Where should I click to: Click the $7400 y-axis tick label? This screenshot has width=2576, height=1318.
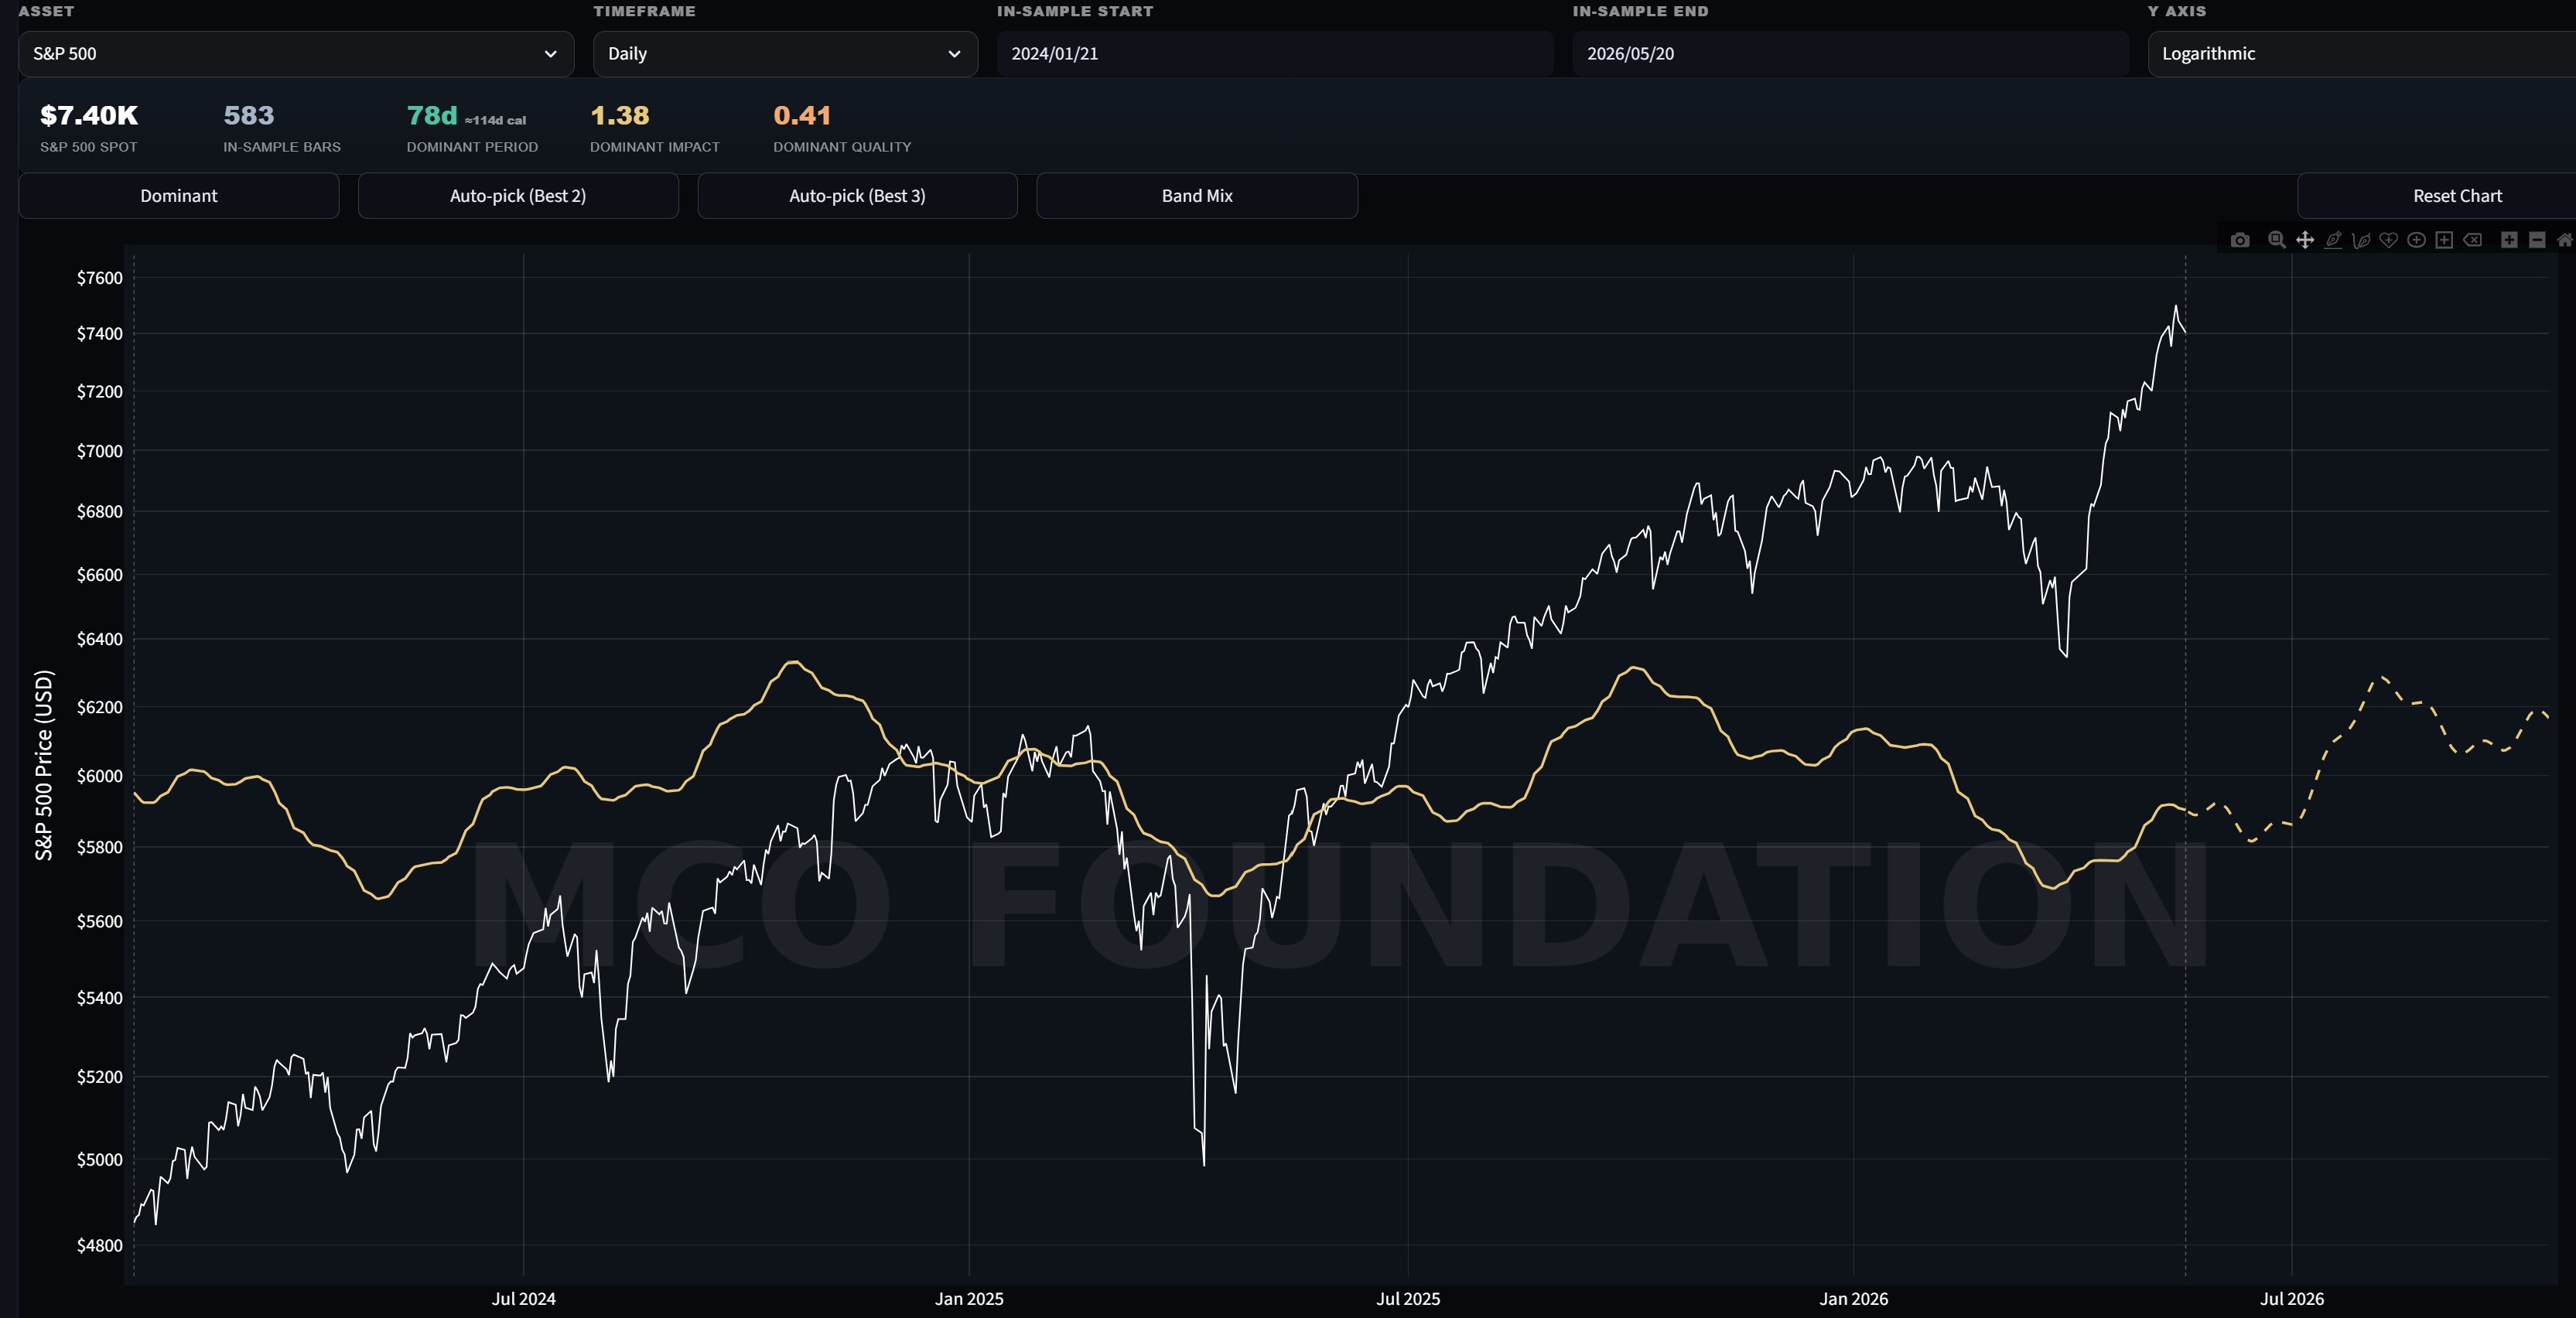pyautogui.click(x=100, y=334)
